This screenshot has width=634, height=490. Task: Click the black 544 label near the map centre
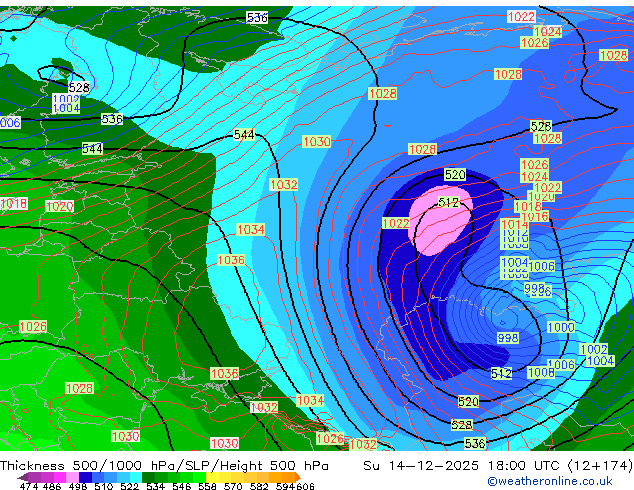[x=244, y=135]
